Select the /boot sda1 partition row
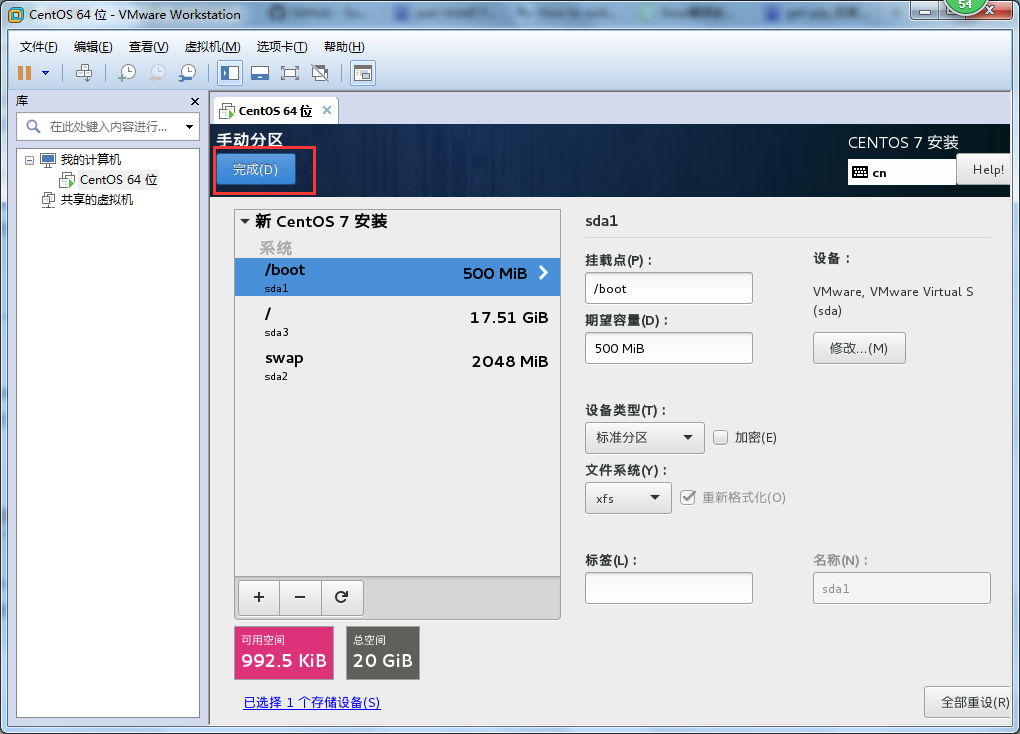This screenshot has height=734, width=1020. pos(397,277)
